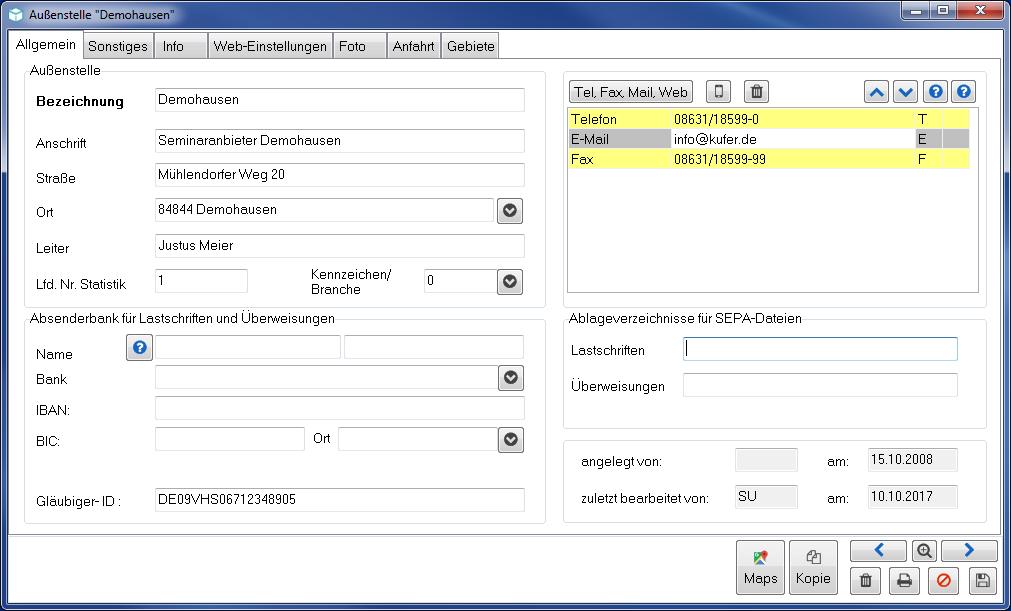Viewport: 1011px width, 611px height.
Task: Print the record with the printer icon
Action: 905,580
